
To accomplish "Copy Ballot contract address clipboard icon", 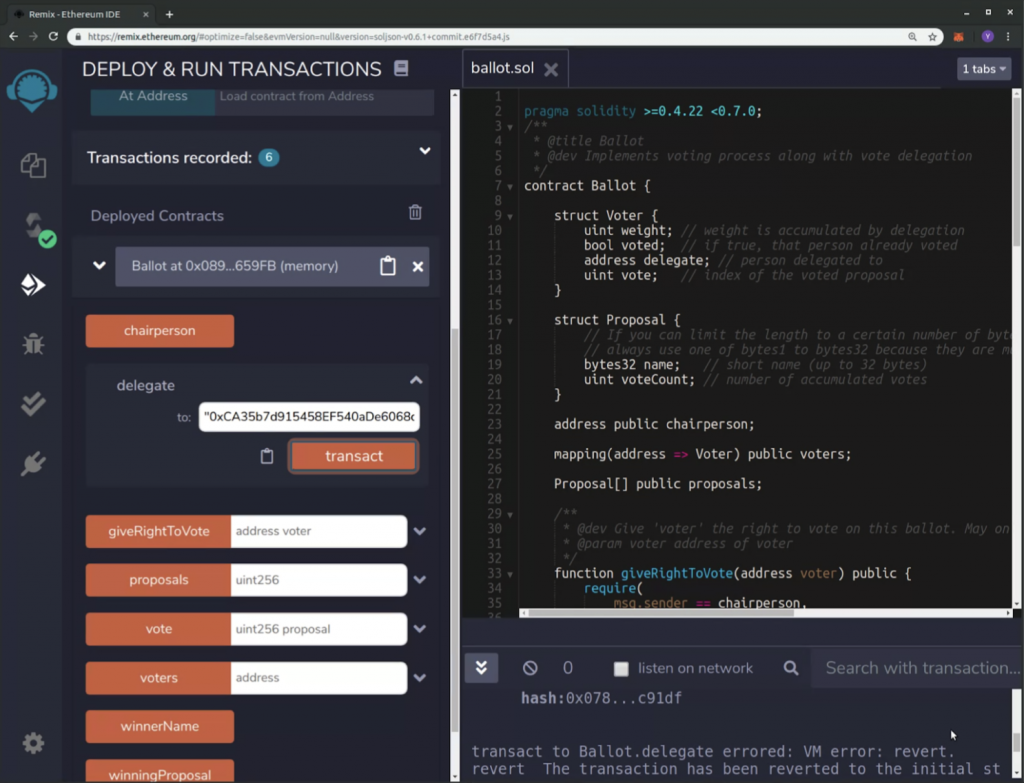I will [388, 266].
